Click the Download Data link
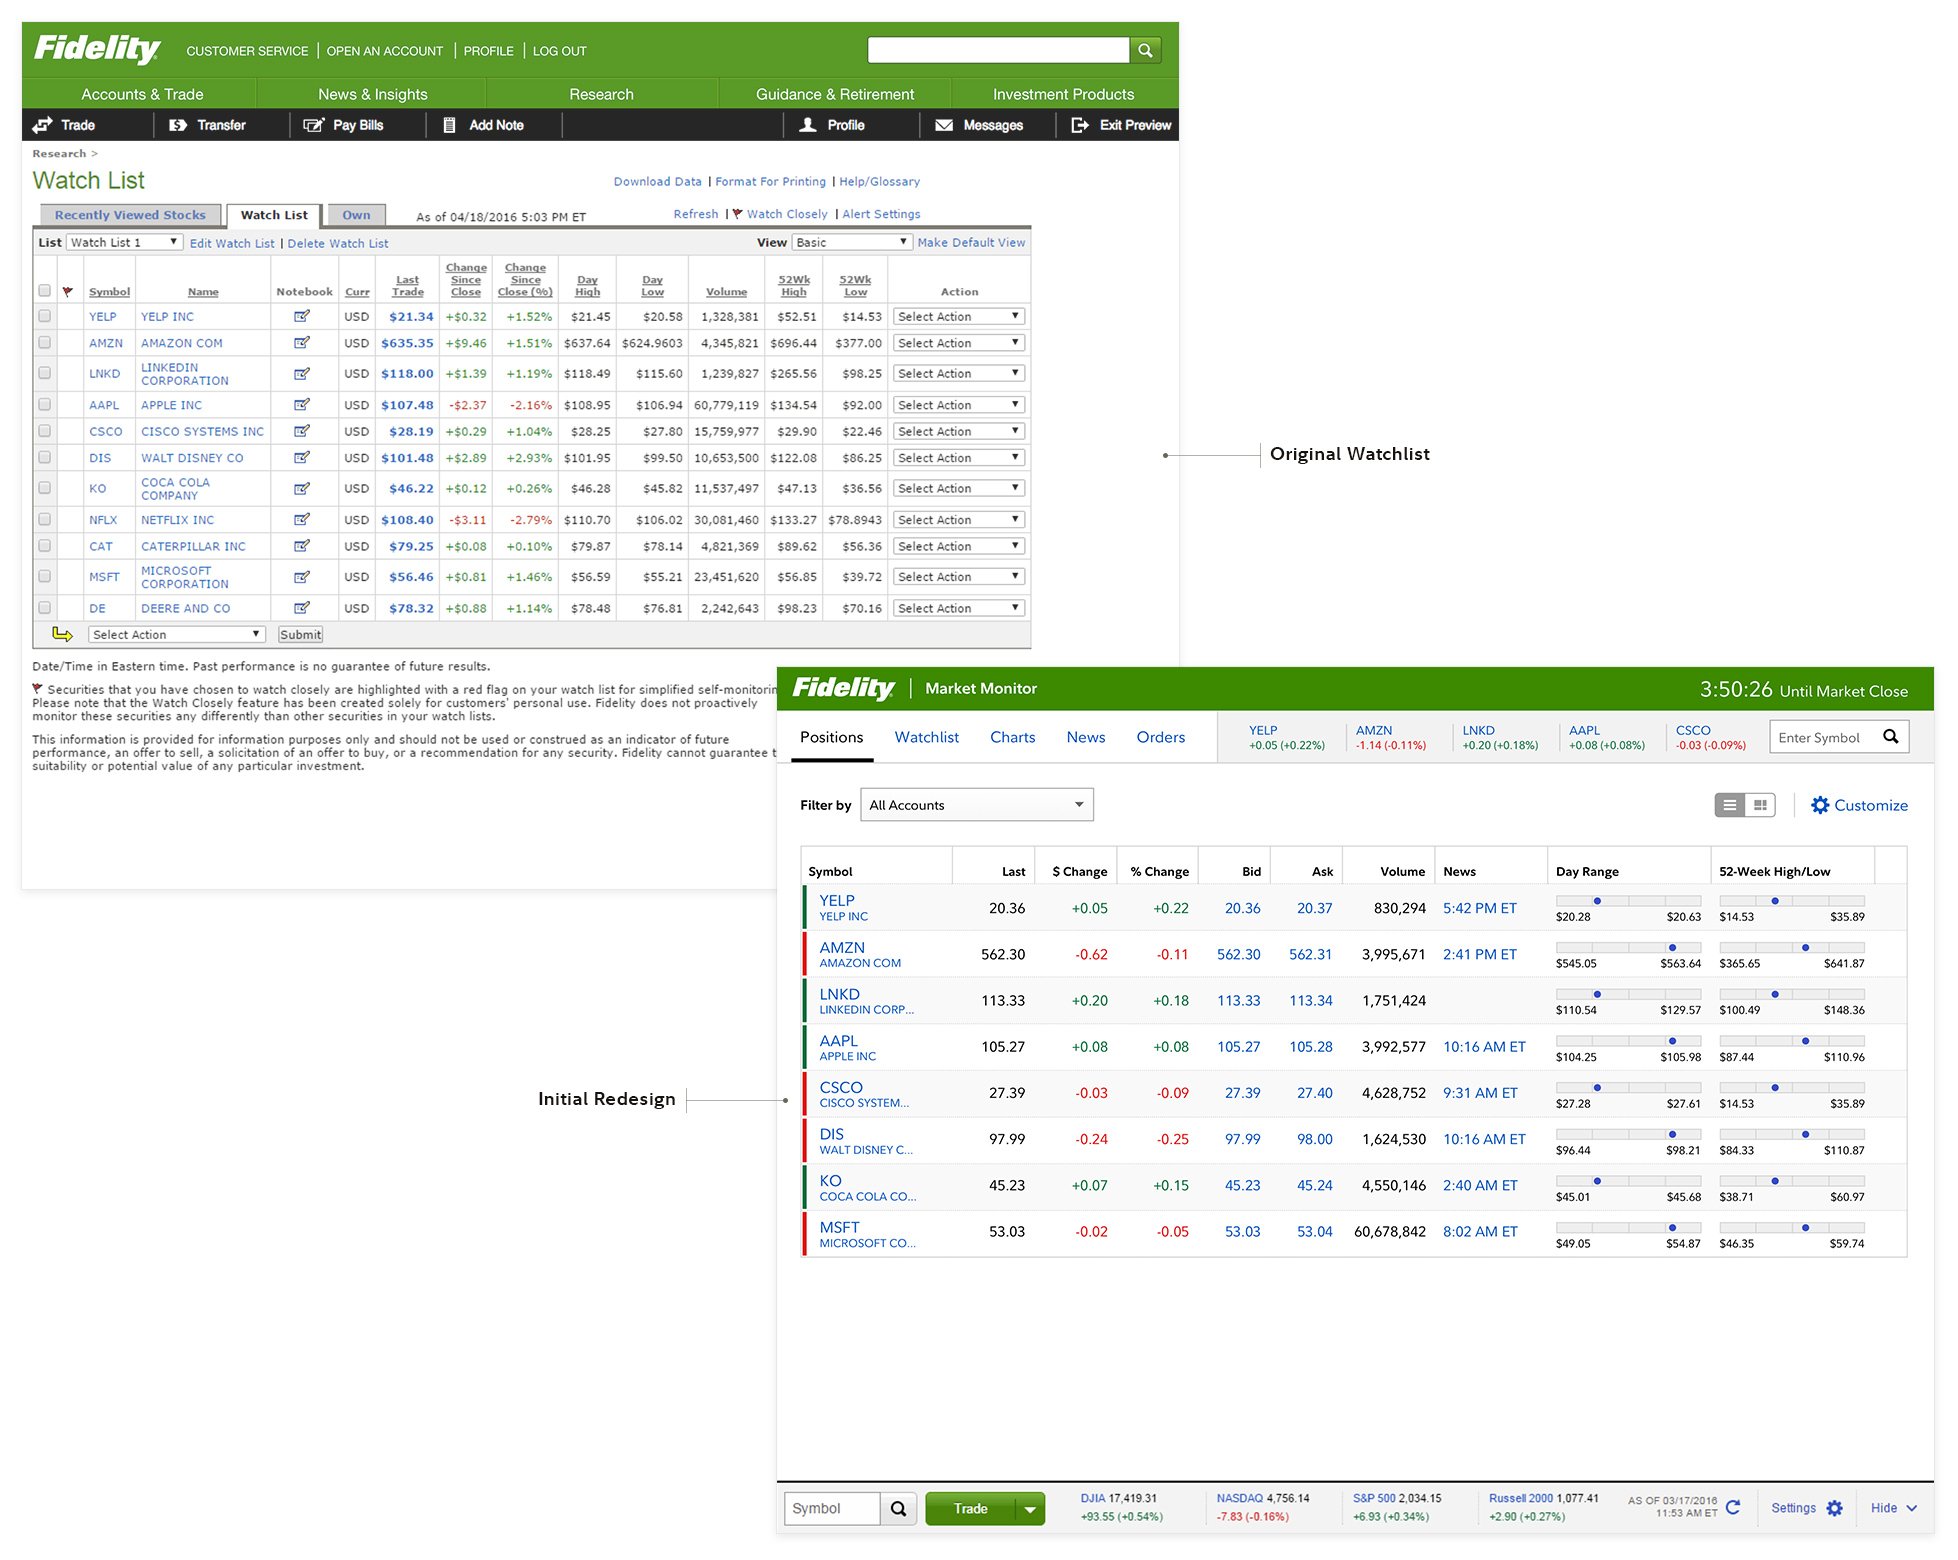Screen dimensions: 1958x1560 [657, 182]
